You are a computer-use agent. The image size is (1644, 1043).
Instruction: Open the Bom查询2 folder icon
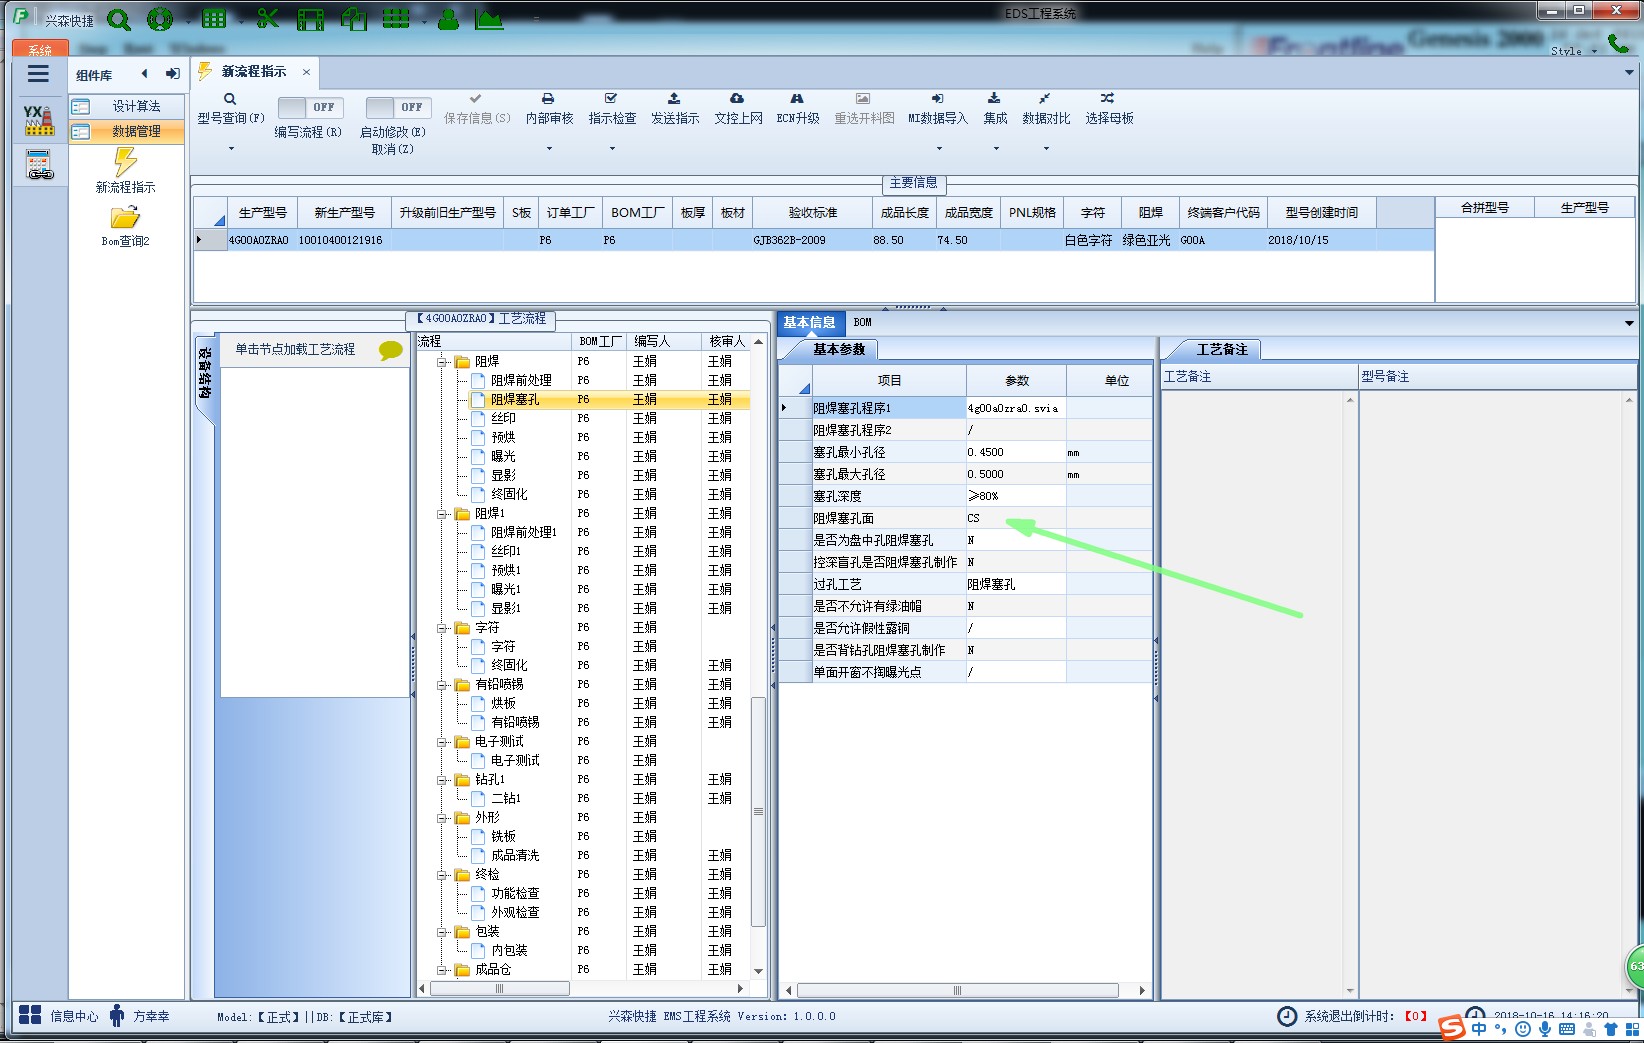[125, 217]
